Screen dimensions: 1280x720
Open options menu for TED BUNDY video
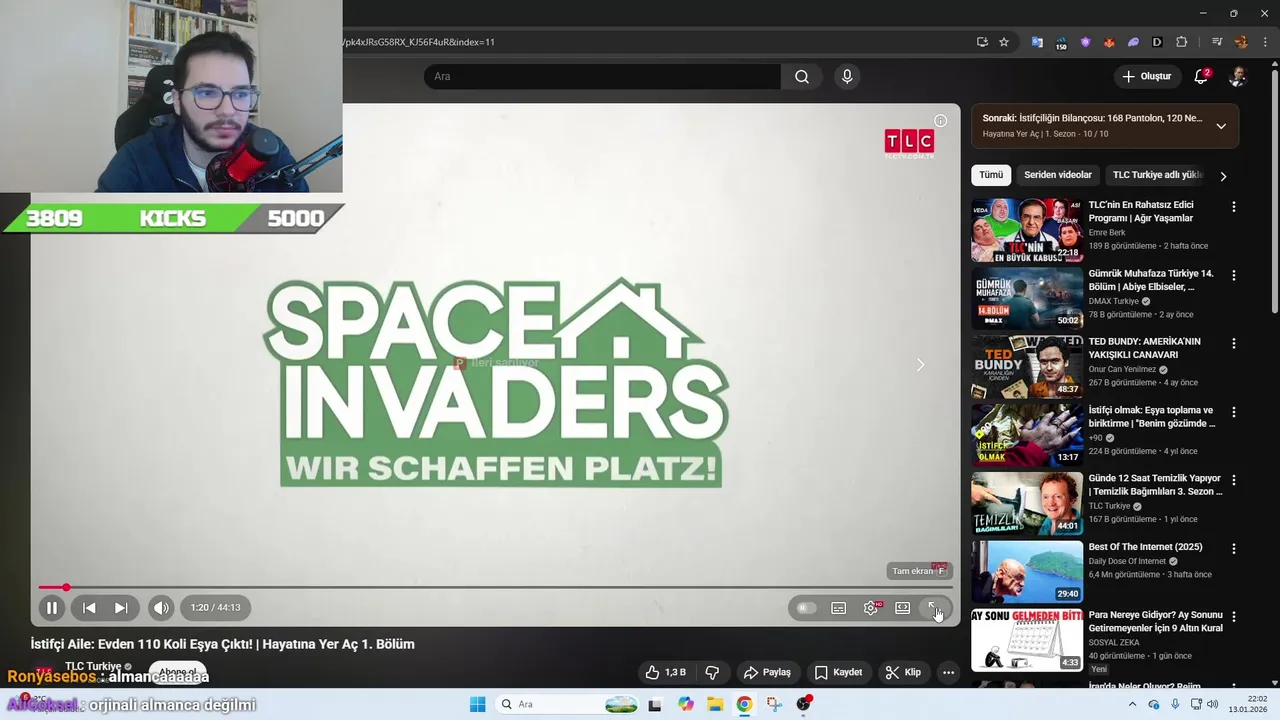coord(1233,343)
